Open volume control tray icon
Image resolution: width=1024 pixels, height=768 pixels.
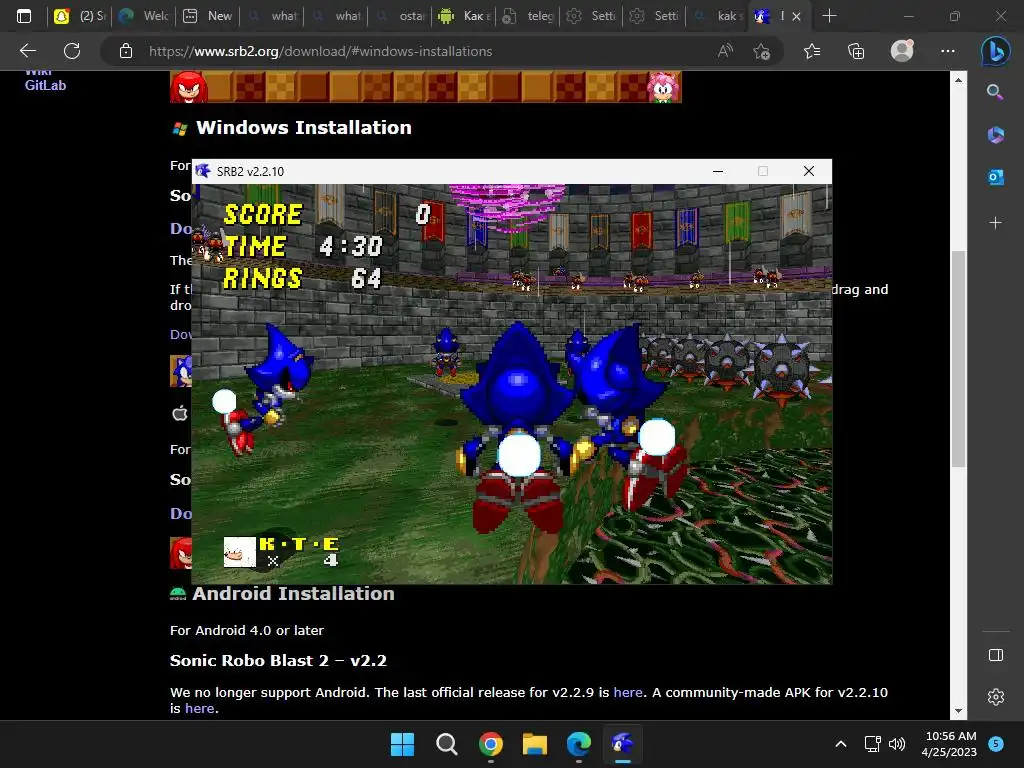(897, 744)
